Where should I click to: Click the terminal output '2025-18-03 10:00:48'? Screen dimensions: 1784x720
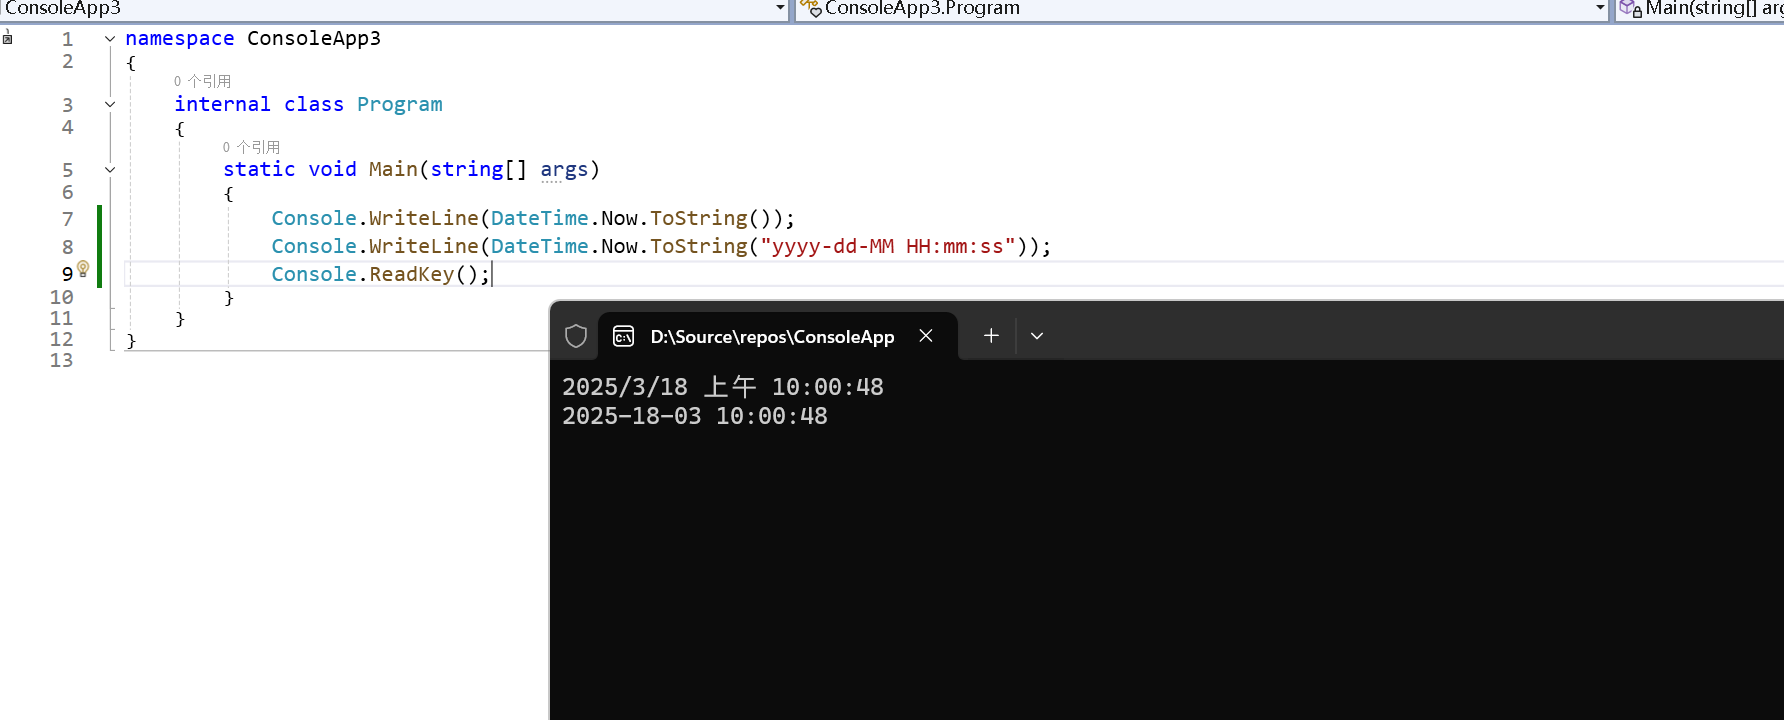pyautogui.click(x=695, y=416)
